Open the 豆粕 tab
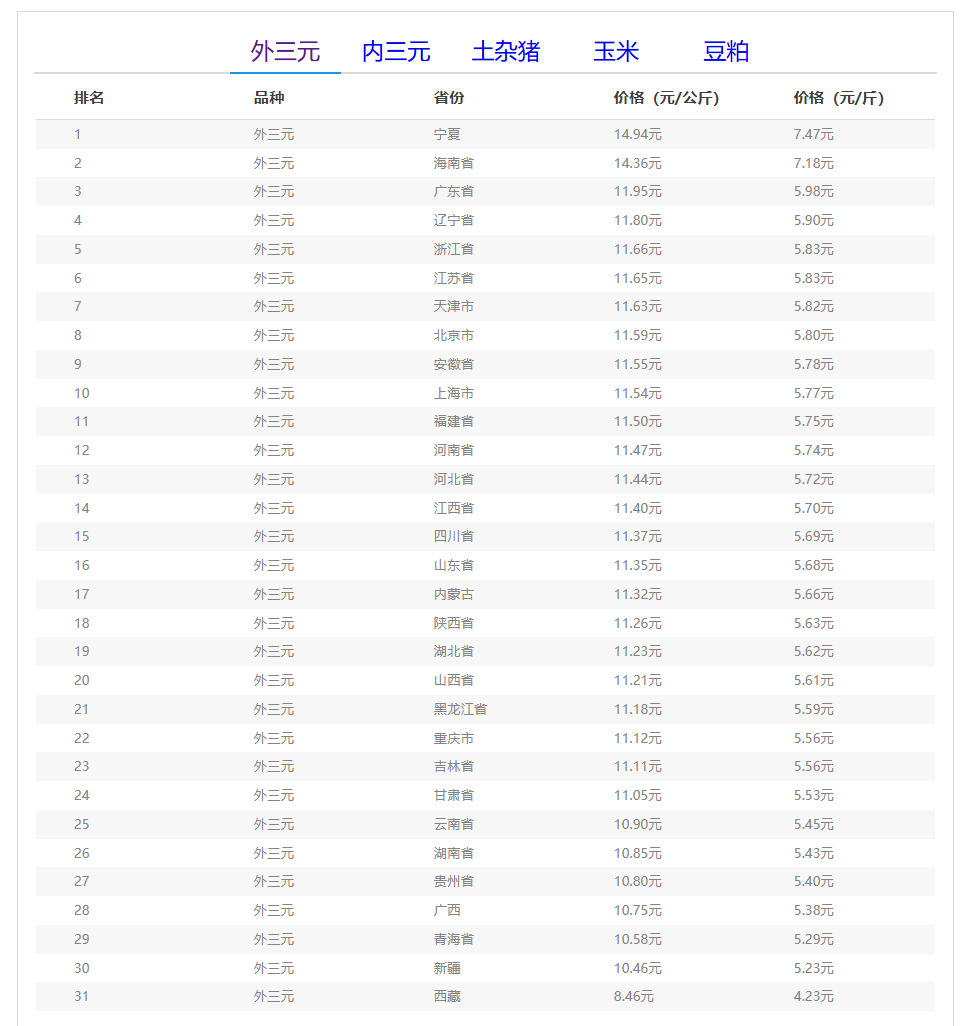Screen dimensions: 980x1026 point(725,52)
